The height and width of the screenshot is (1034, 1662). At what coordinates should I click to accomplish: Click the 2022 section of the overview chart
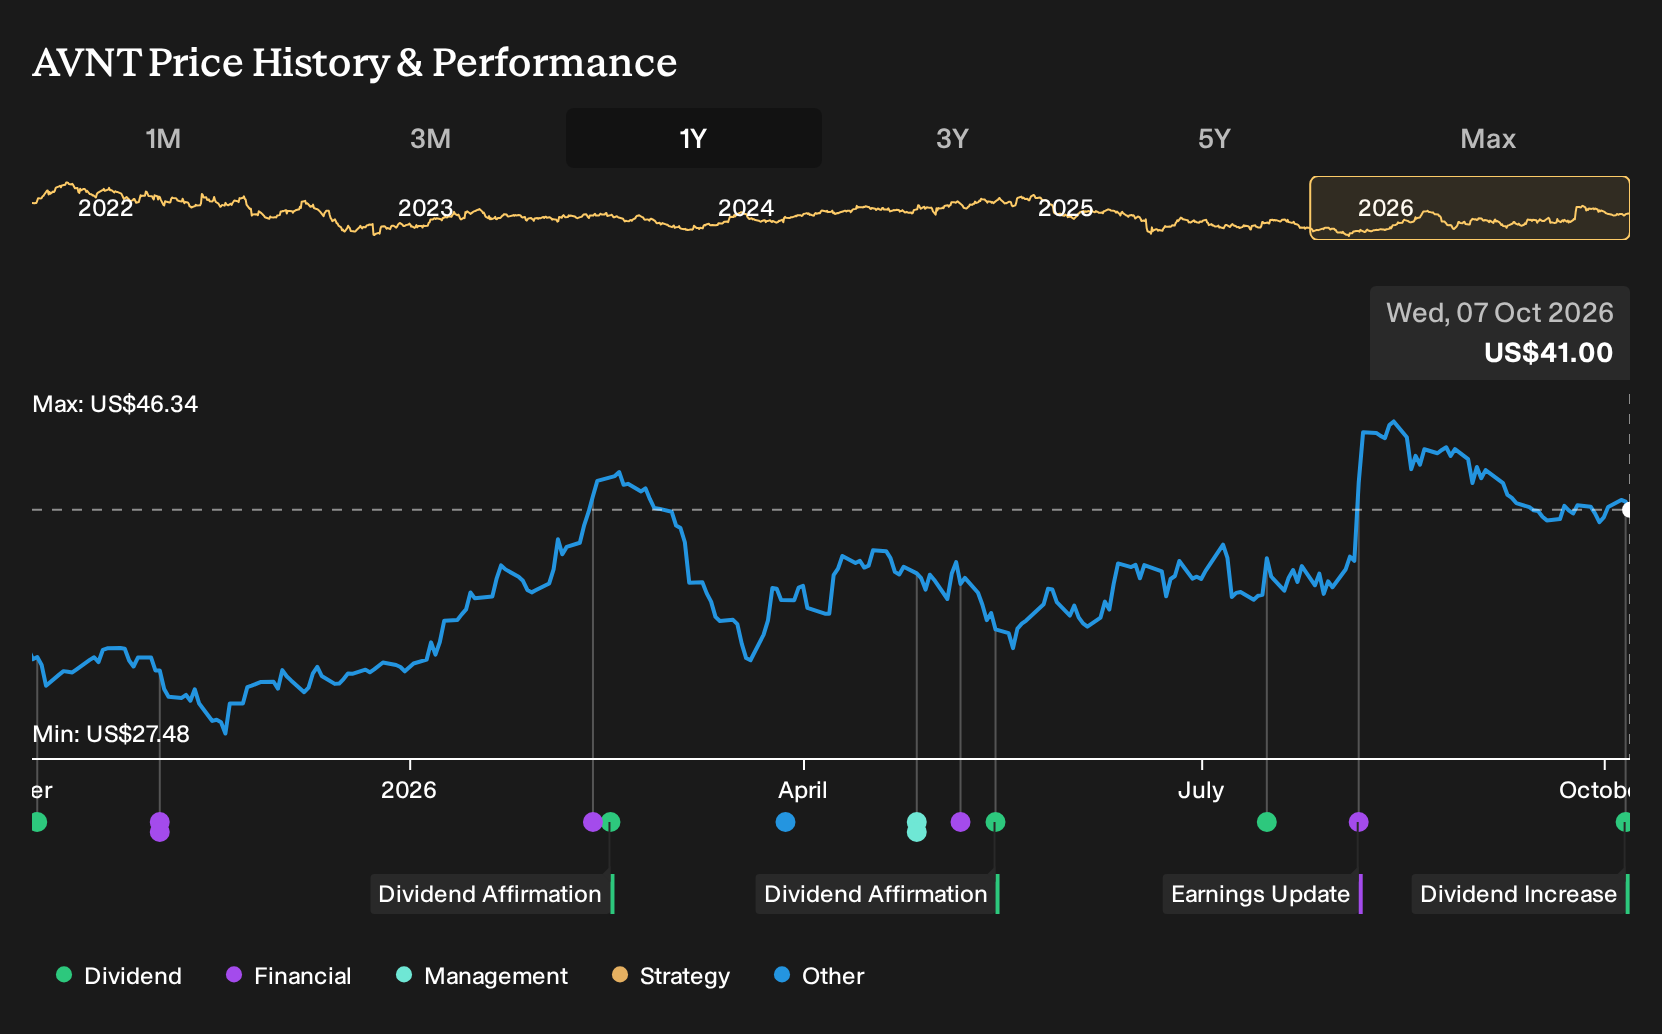pos(105,208)
